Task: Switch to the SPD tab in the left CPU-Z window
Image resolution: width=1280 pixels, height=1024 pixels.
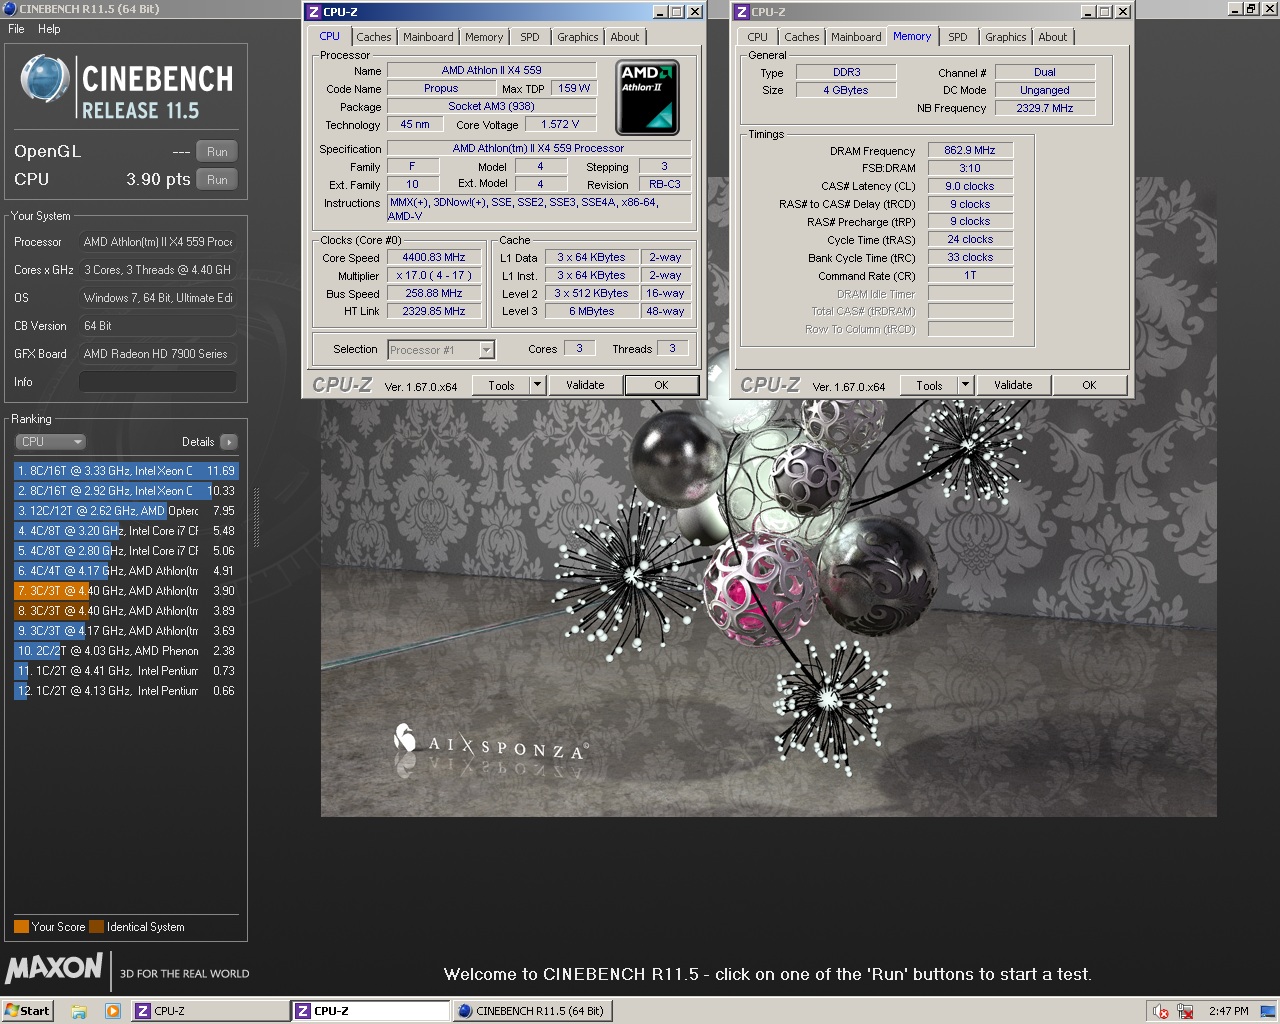Action: (x=530, y=37)
